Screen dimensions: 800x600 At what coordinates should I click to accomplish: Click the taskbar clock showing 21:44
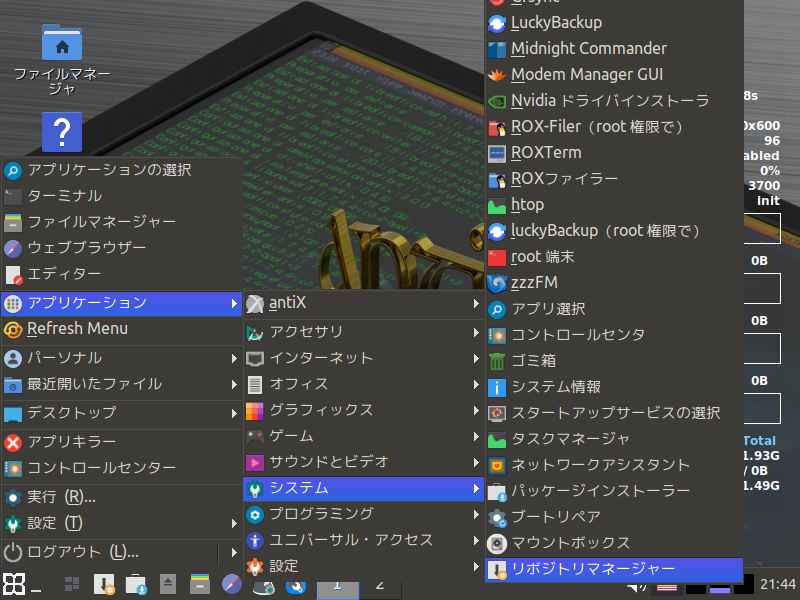pyautogui.click(x=778, y=584)
